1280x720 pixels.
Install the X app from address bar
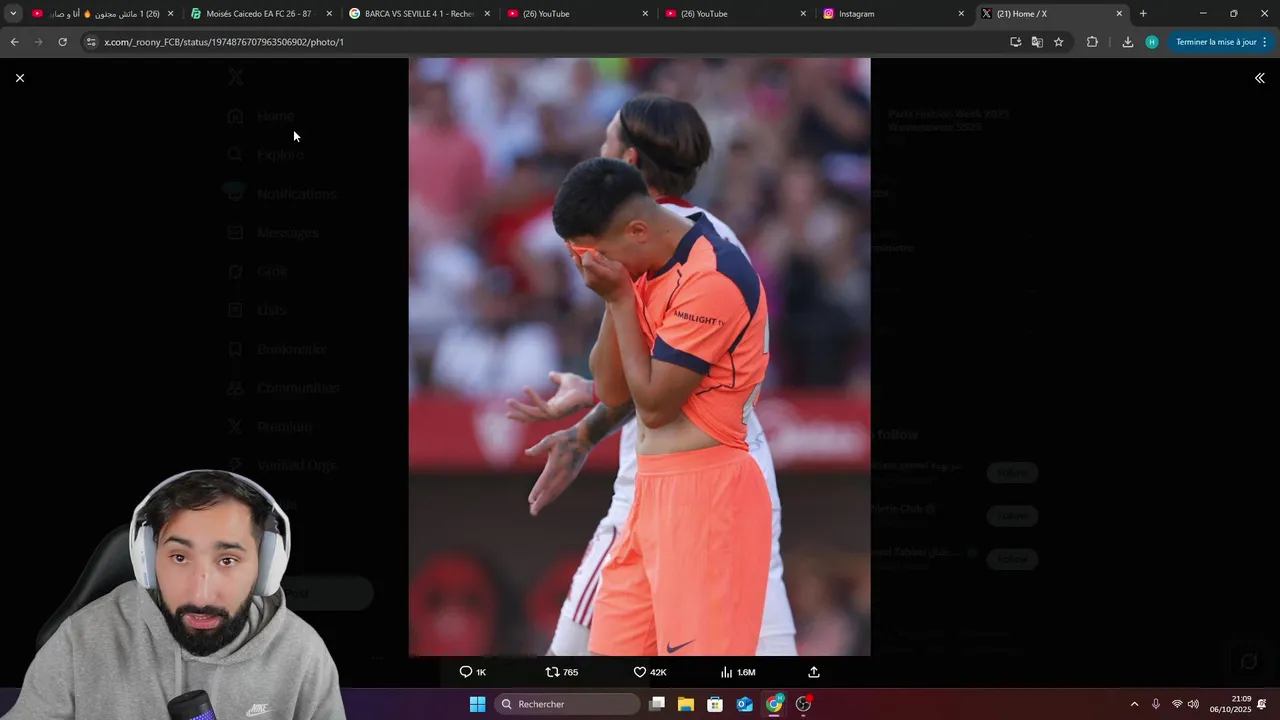[x=1015, y=42]
